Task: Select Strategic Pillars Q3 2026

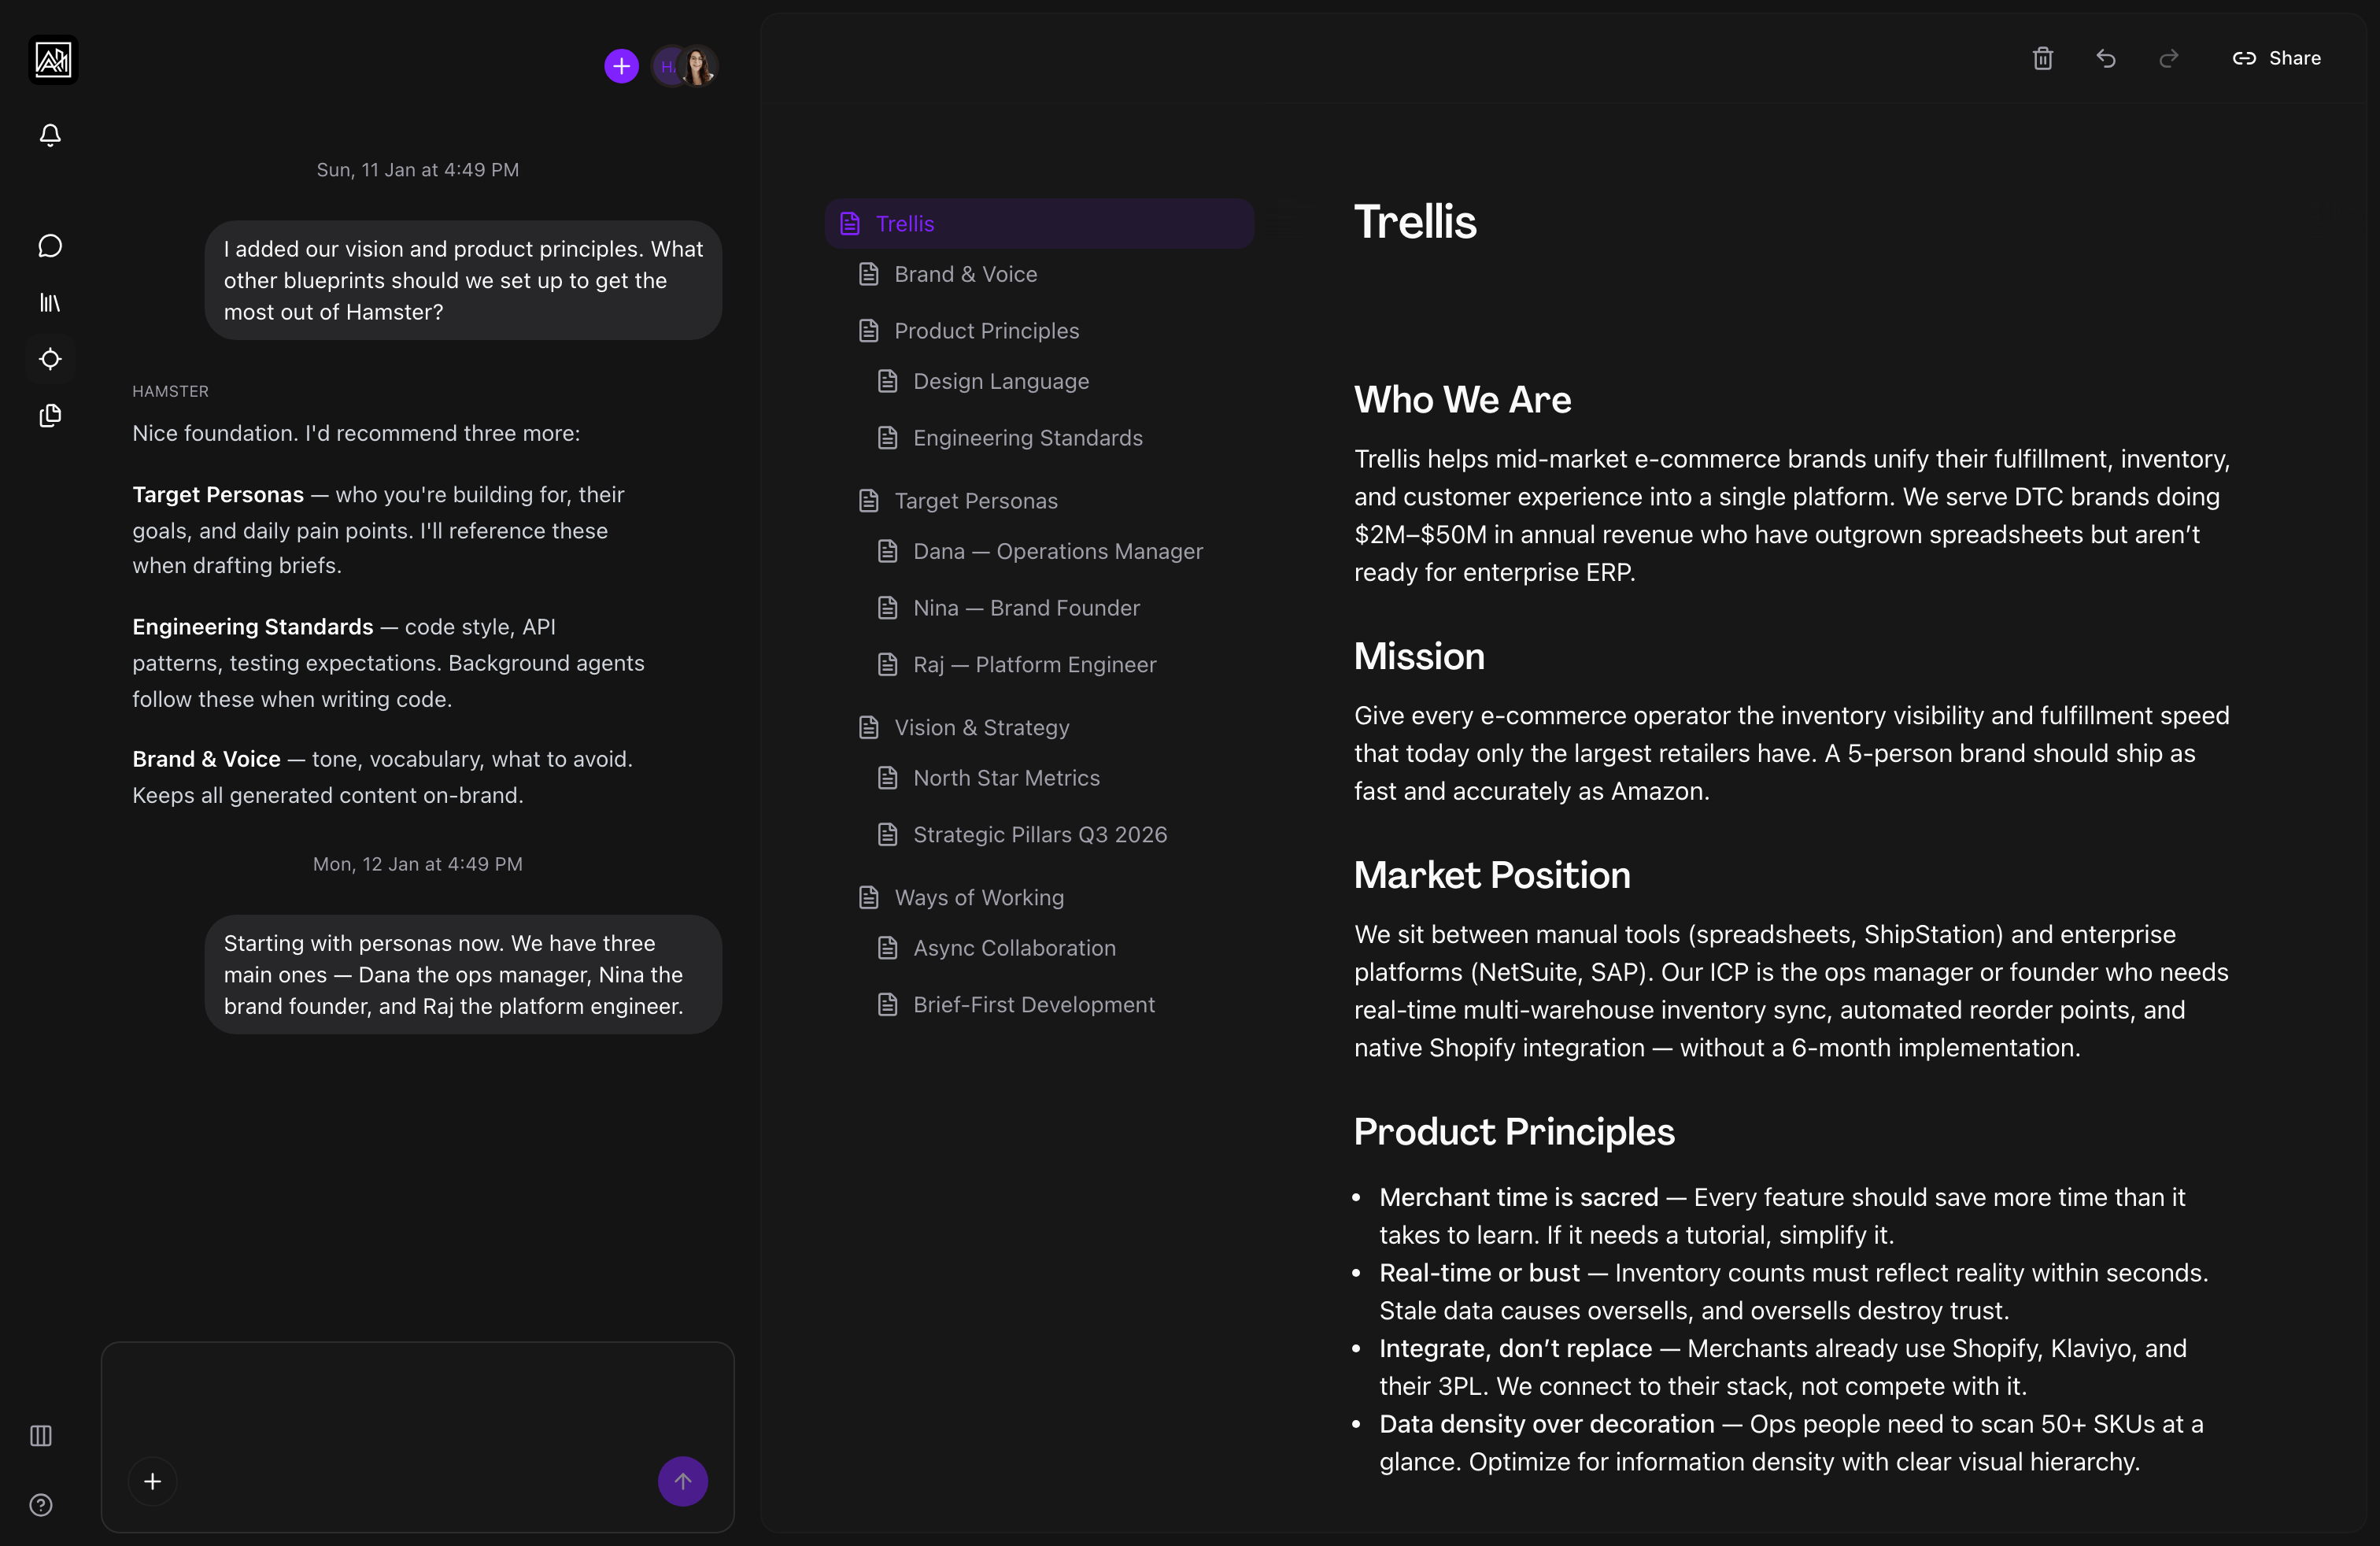Action: (1040, 834)
